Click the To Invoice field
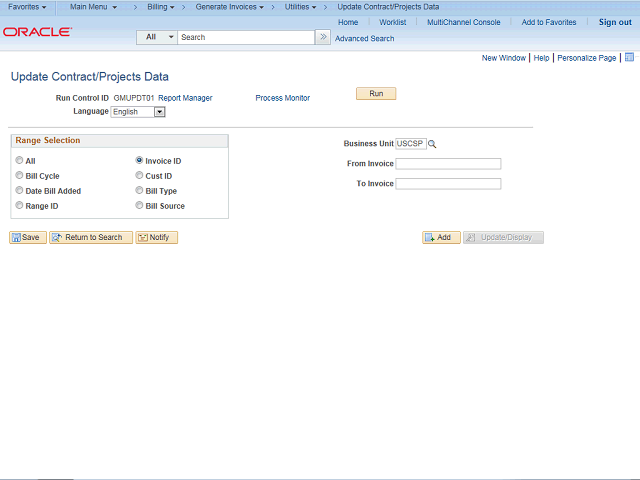This screenshot has width=640, height=480. point(448,184)
